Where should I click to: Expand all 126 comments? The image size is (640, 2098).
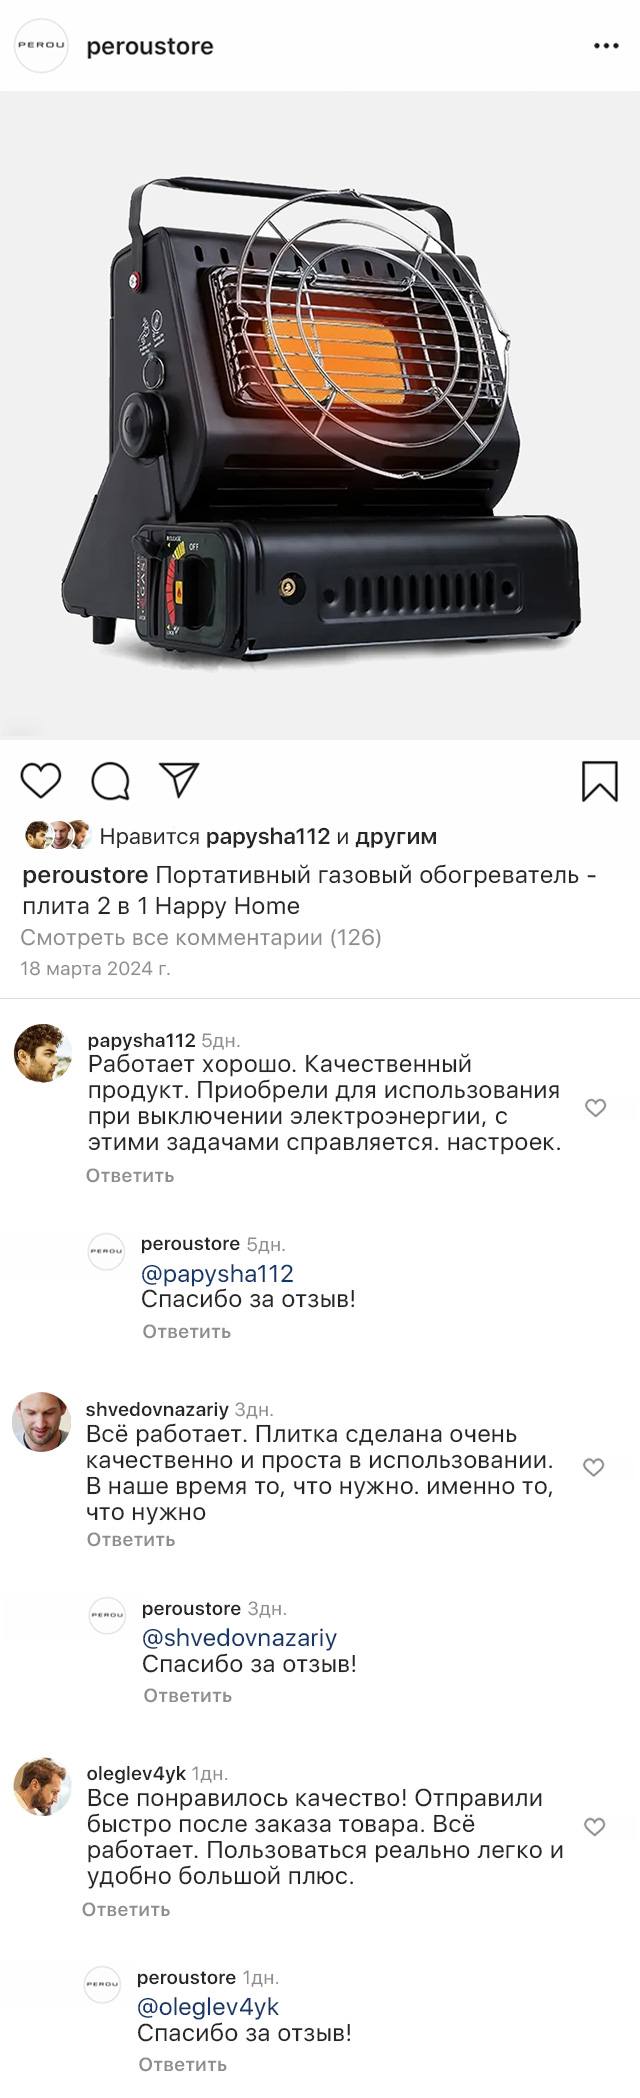(x=201, y=938)
